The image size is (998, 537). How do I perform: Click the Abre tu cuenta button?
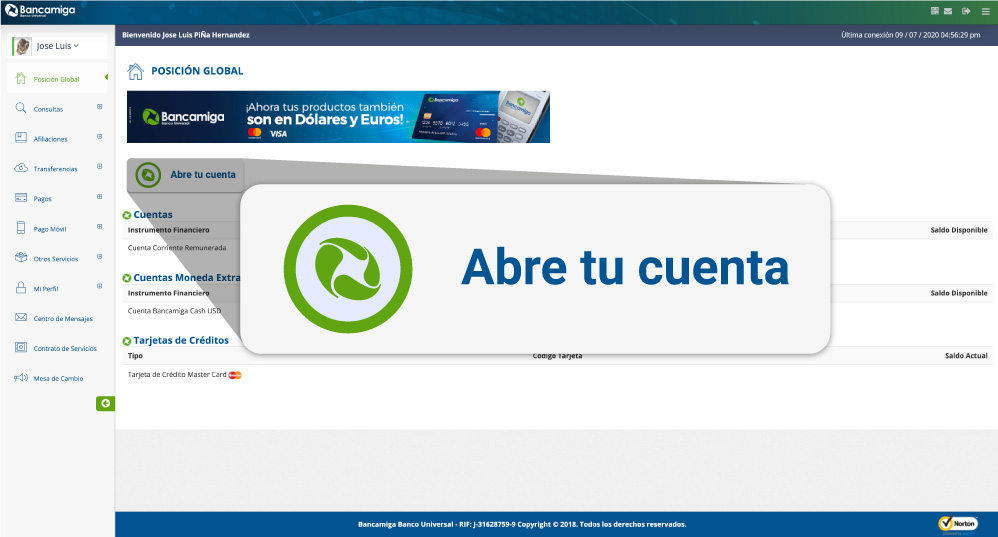[x=185, y=175]
